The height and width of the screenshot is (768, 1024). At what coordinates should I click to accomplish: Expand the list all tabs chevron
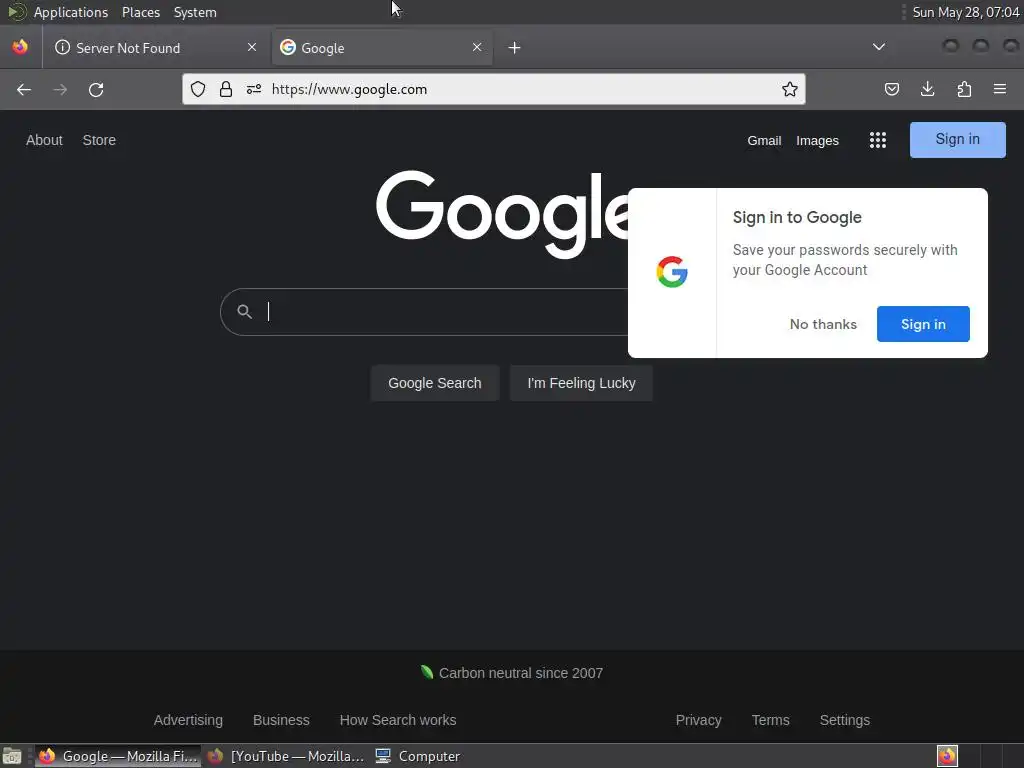(x=879, y=47)
